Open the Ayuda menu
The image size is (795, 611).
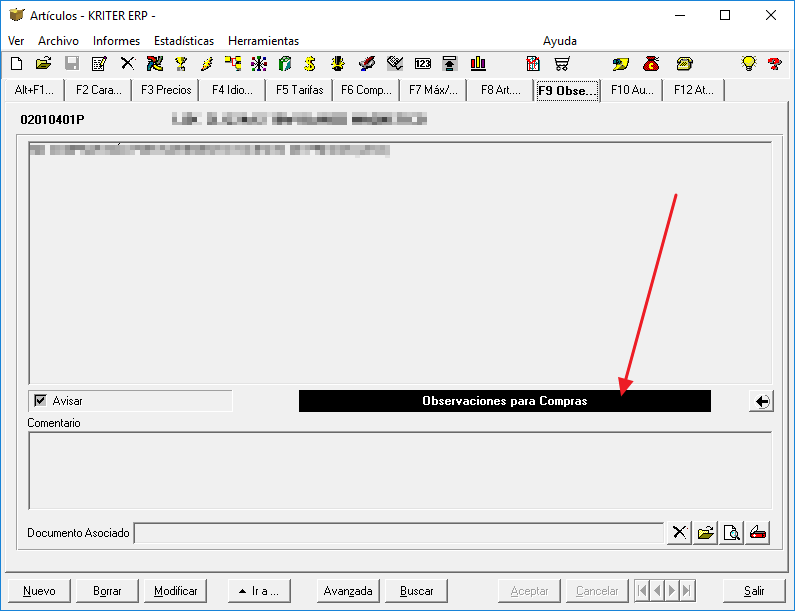coord(560,41)
